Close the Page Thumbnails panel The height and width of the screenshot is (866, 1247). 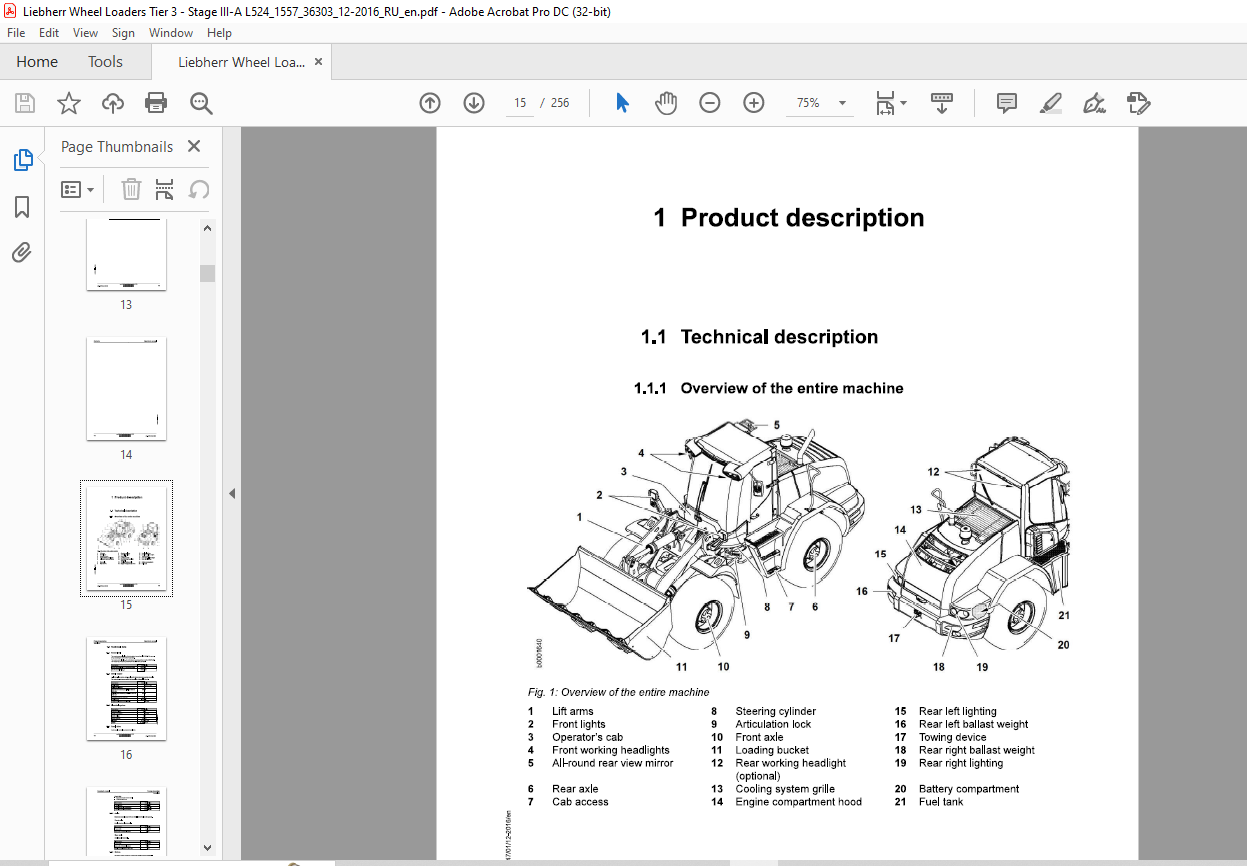point(194,146)
